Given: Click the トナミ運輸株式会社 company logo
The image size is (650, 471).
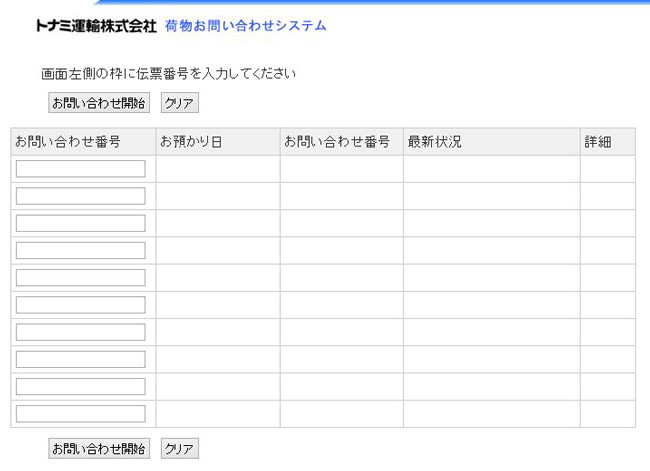Looking at the screenshot, I should pyautogui.click(x=96, y=27).
